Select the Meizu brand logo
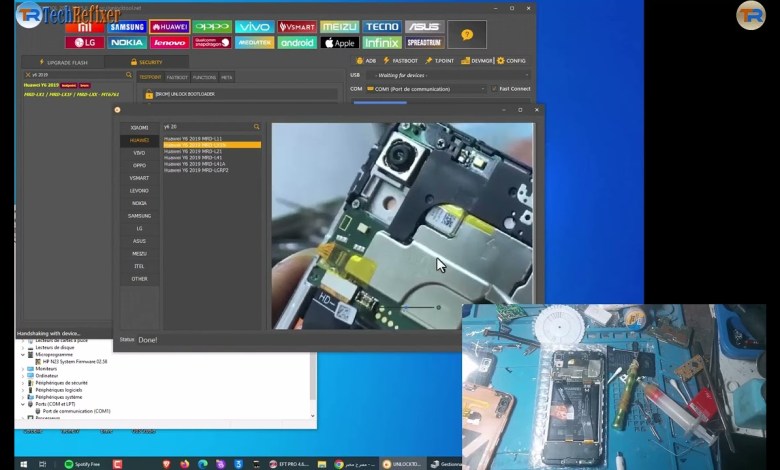This screenshot has height=470, width=780. pyautogui.click(x=339, y=27)
